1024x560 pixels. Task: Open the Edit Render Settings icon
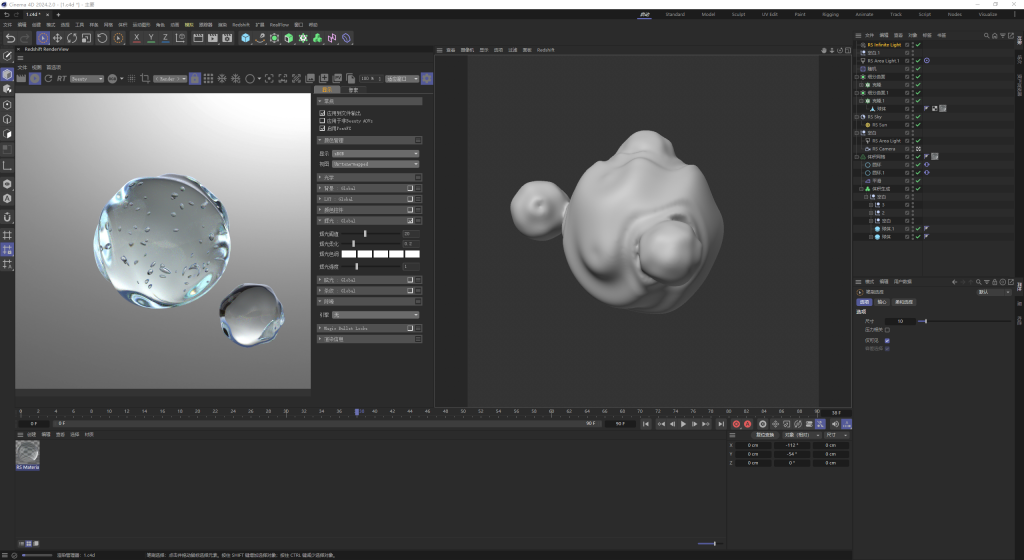click(x=227, y=39)
